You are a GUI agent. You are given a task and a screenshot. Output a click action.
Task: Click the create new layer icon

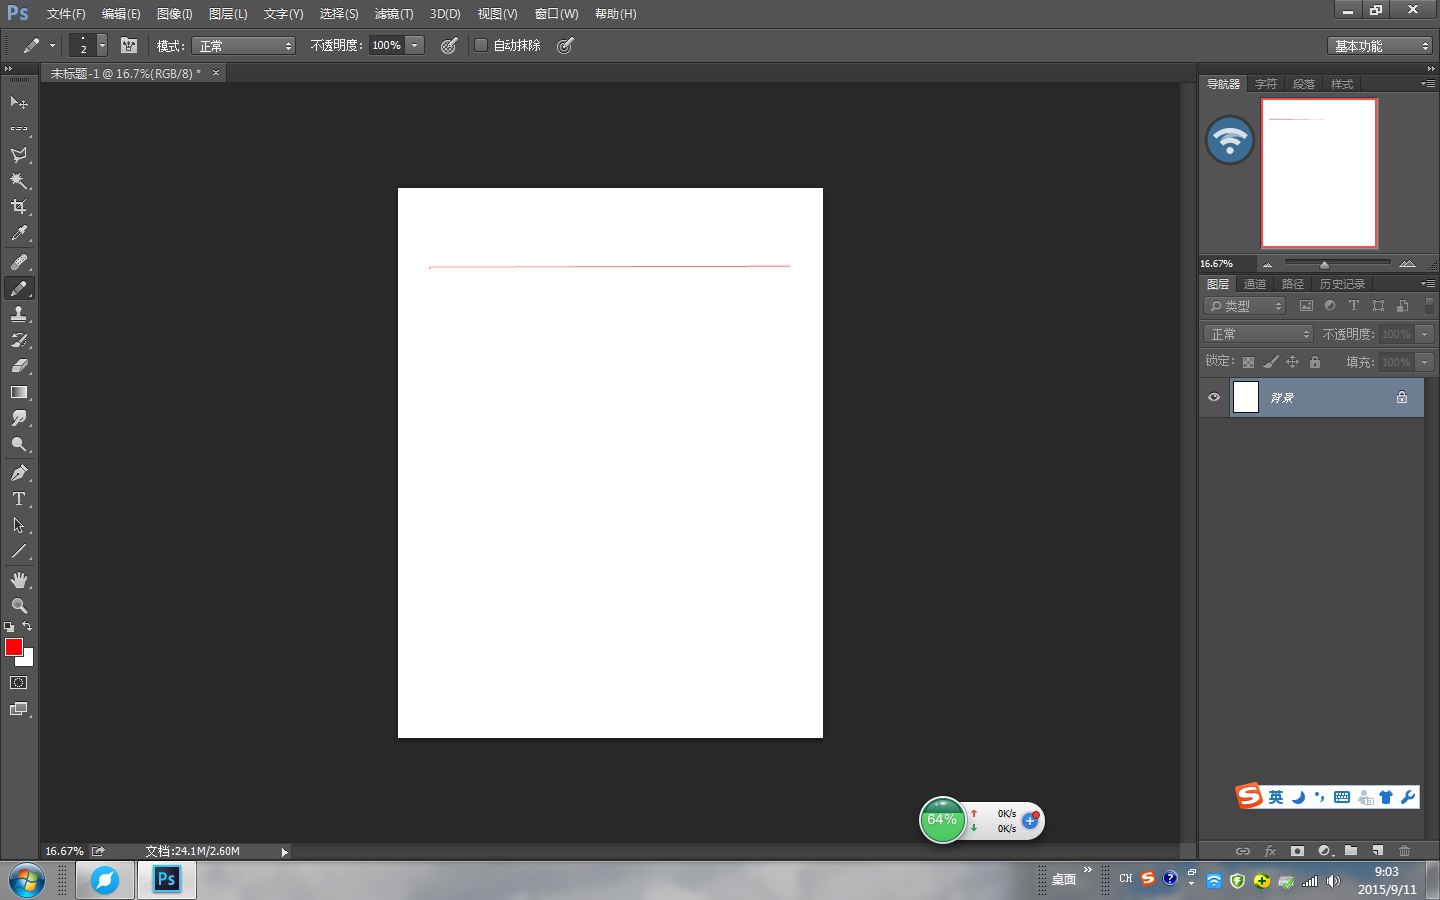pos(1378,851)
